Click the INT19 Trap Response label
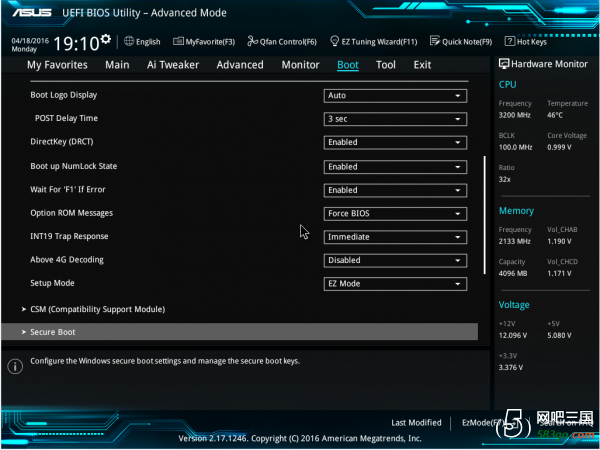Viewport: 600px width, 450px height. [x=69, y=236]
